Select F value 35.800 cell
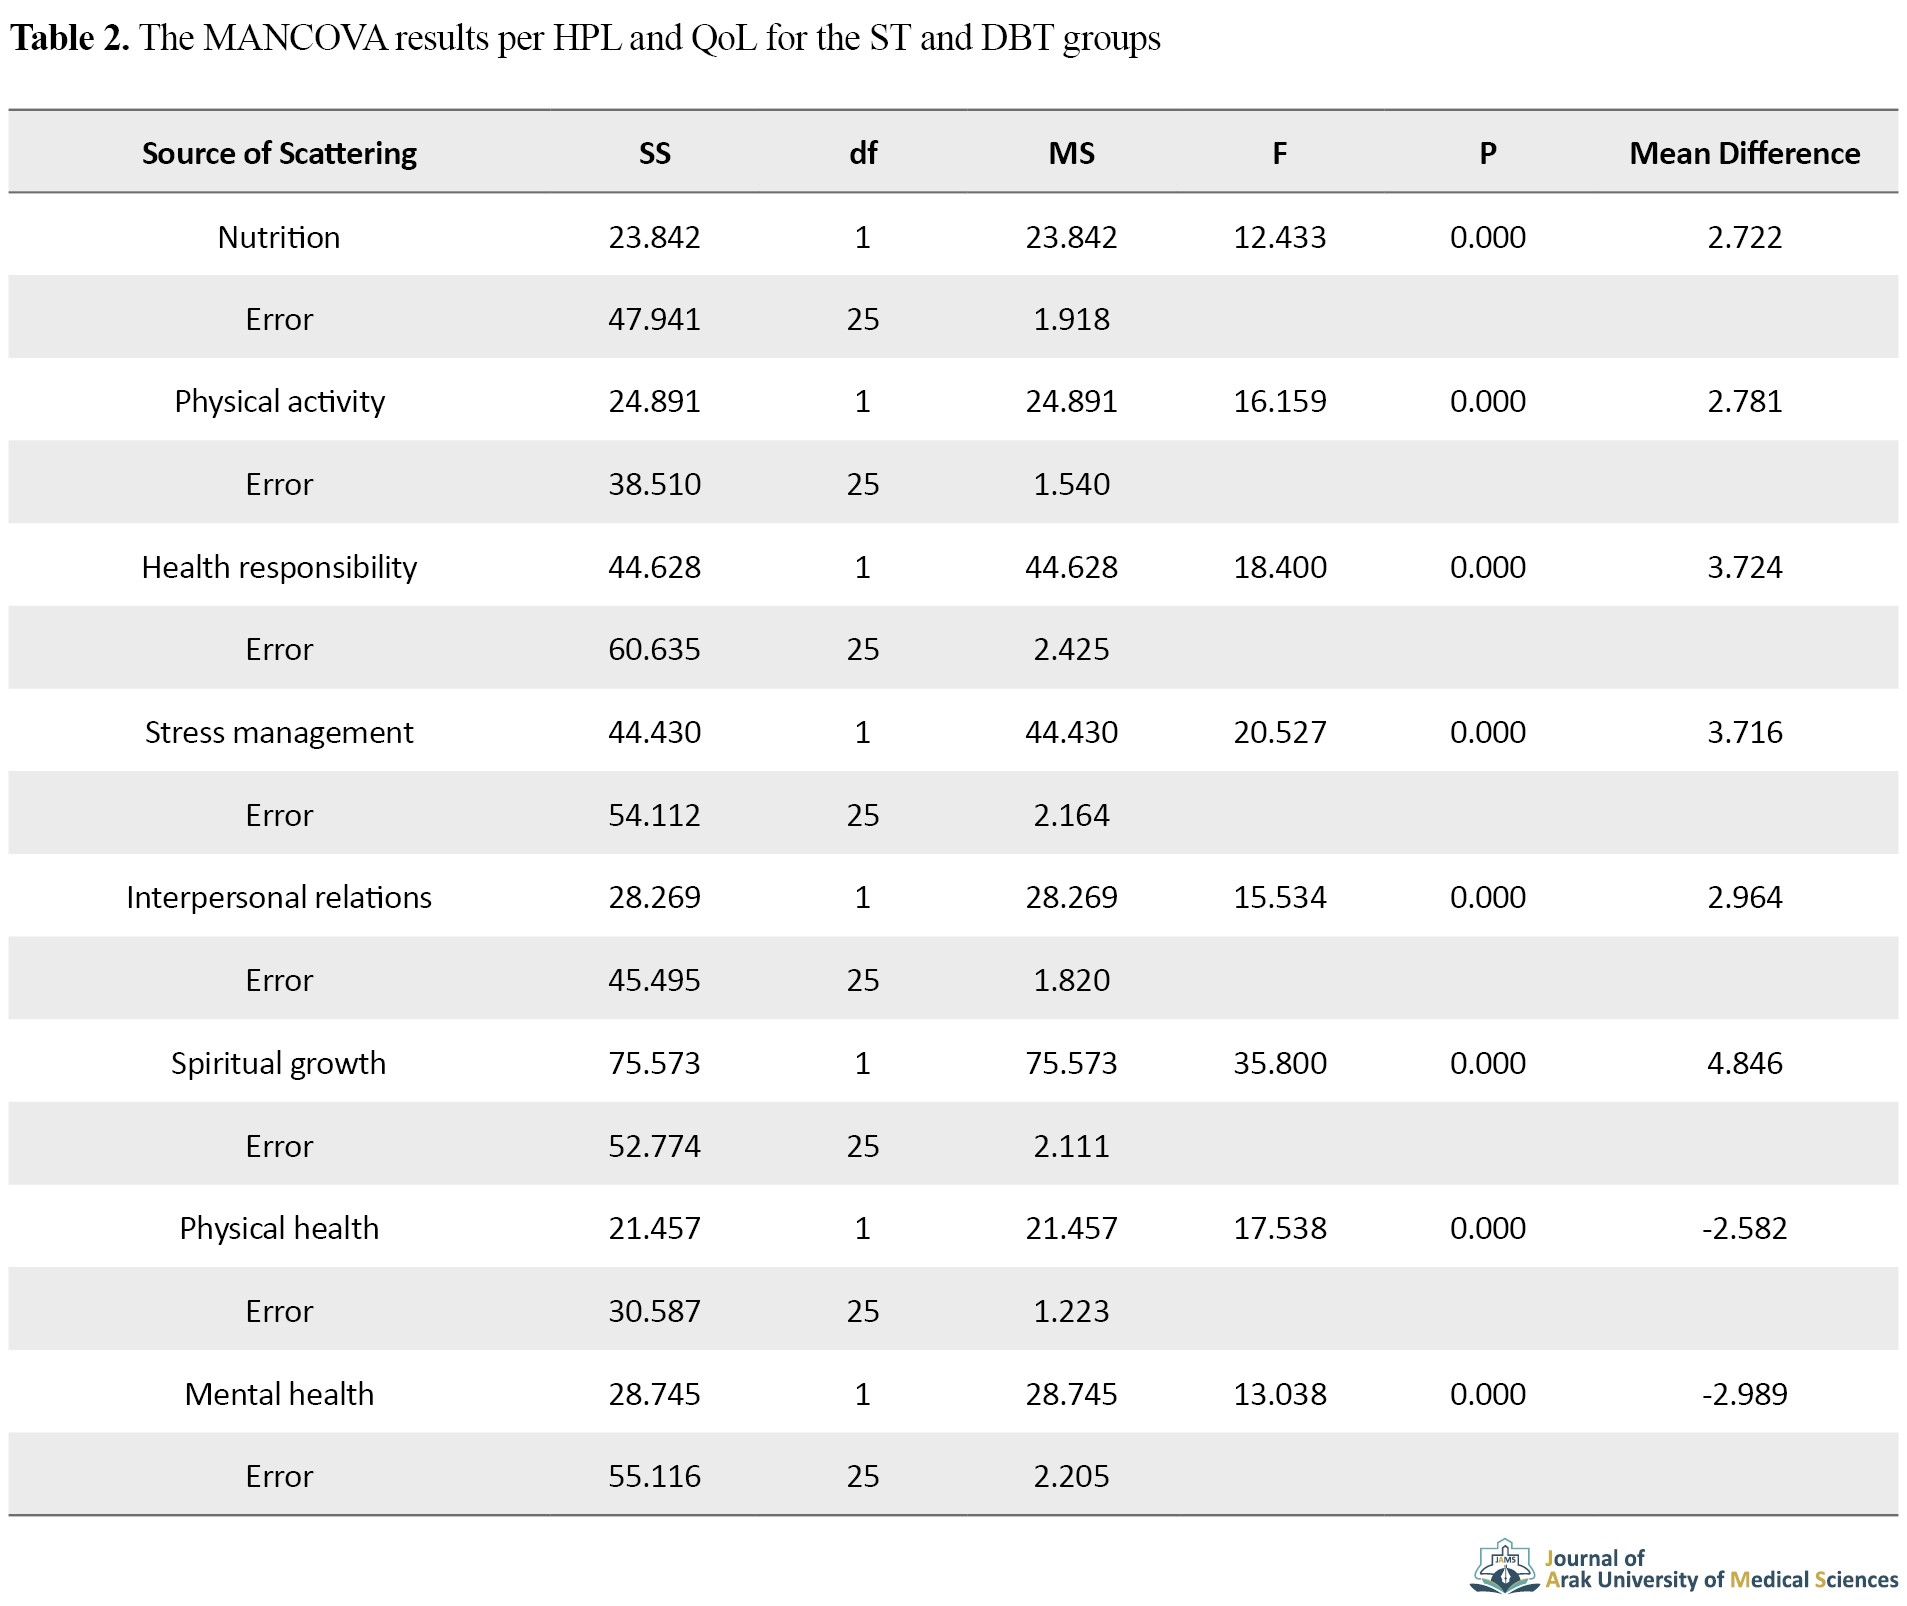Viewport: 1907px width, 1606px height. [x=1279, y=1063]
